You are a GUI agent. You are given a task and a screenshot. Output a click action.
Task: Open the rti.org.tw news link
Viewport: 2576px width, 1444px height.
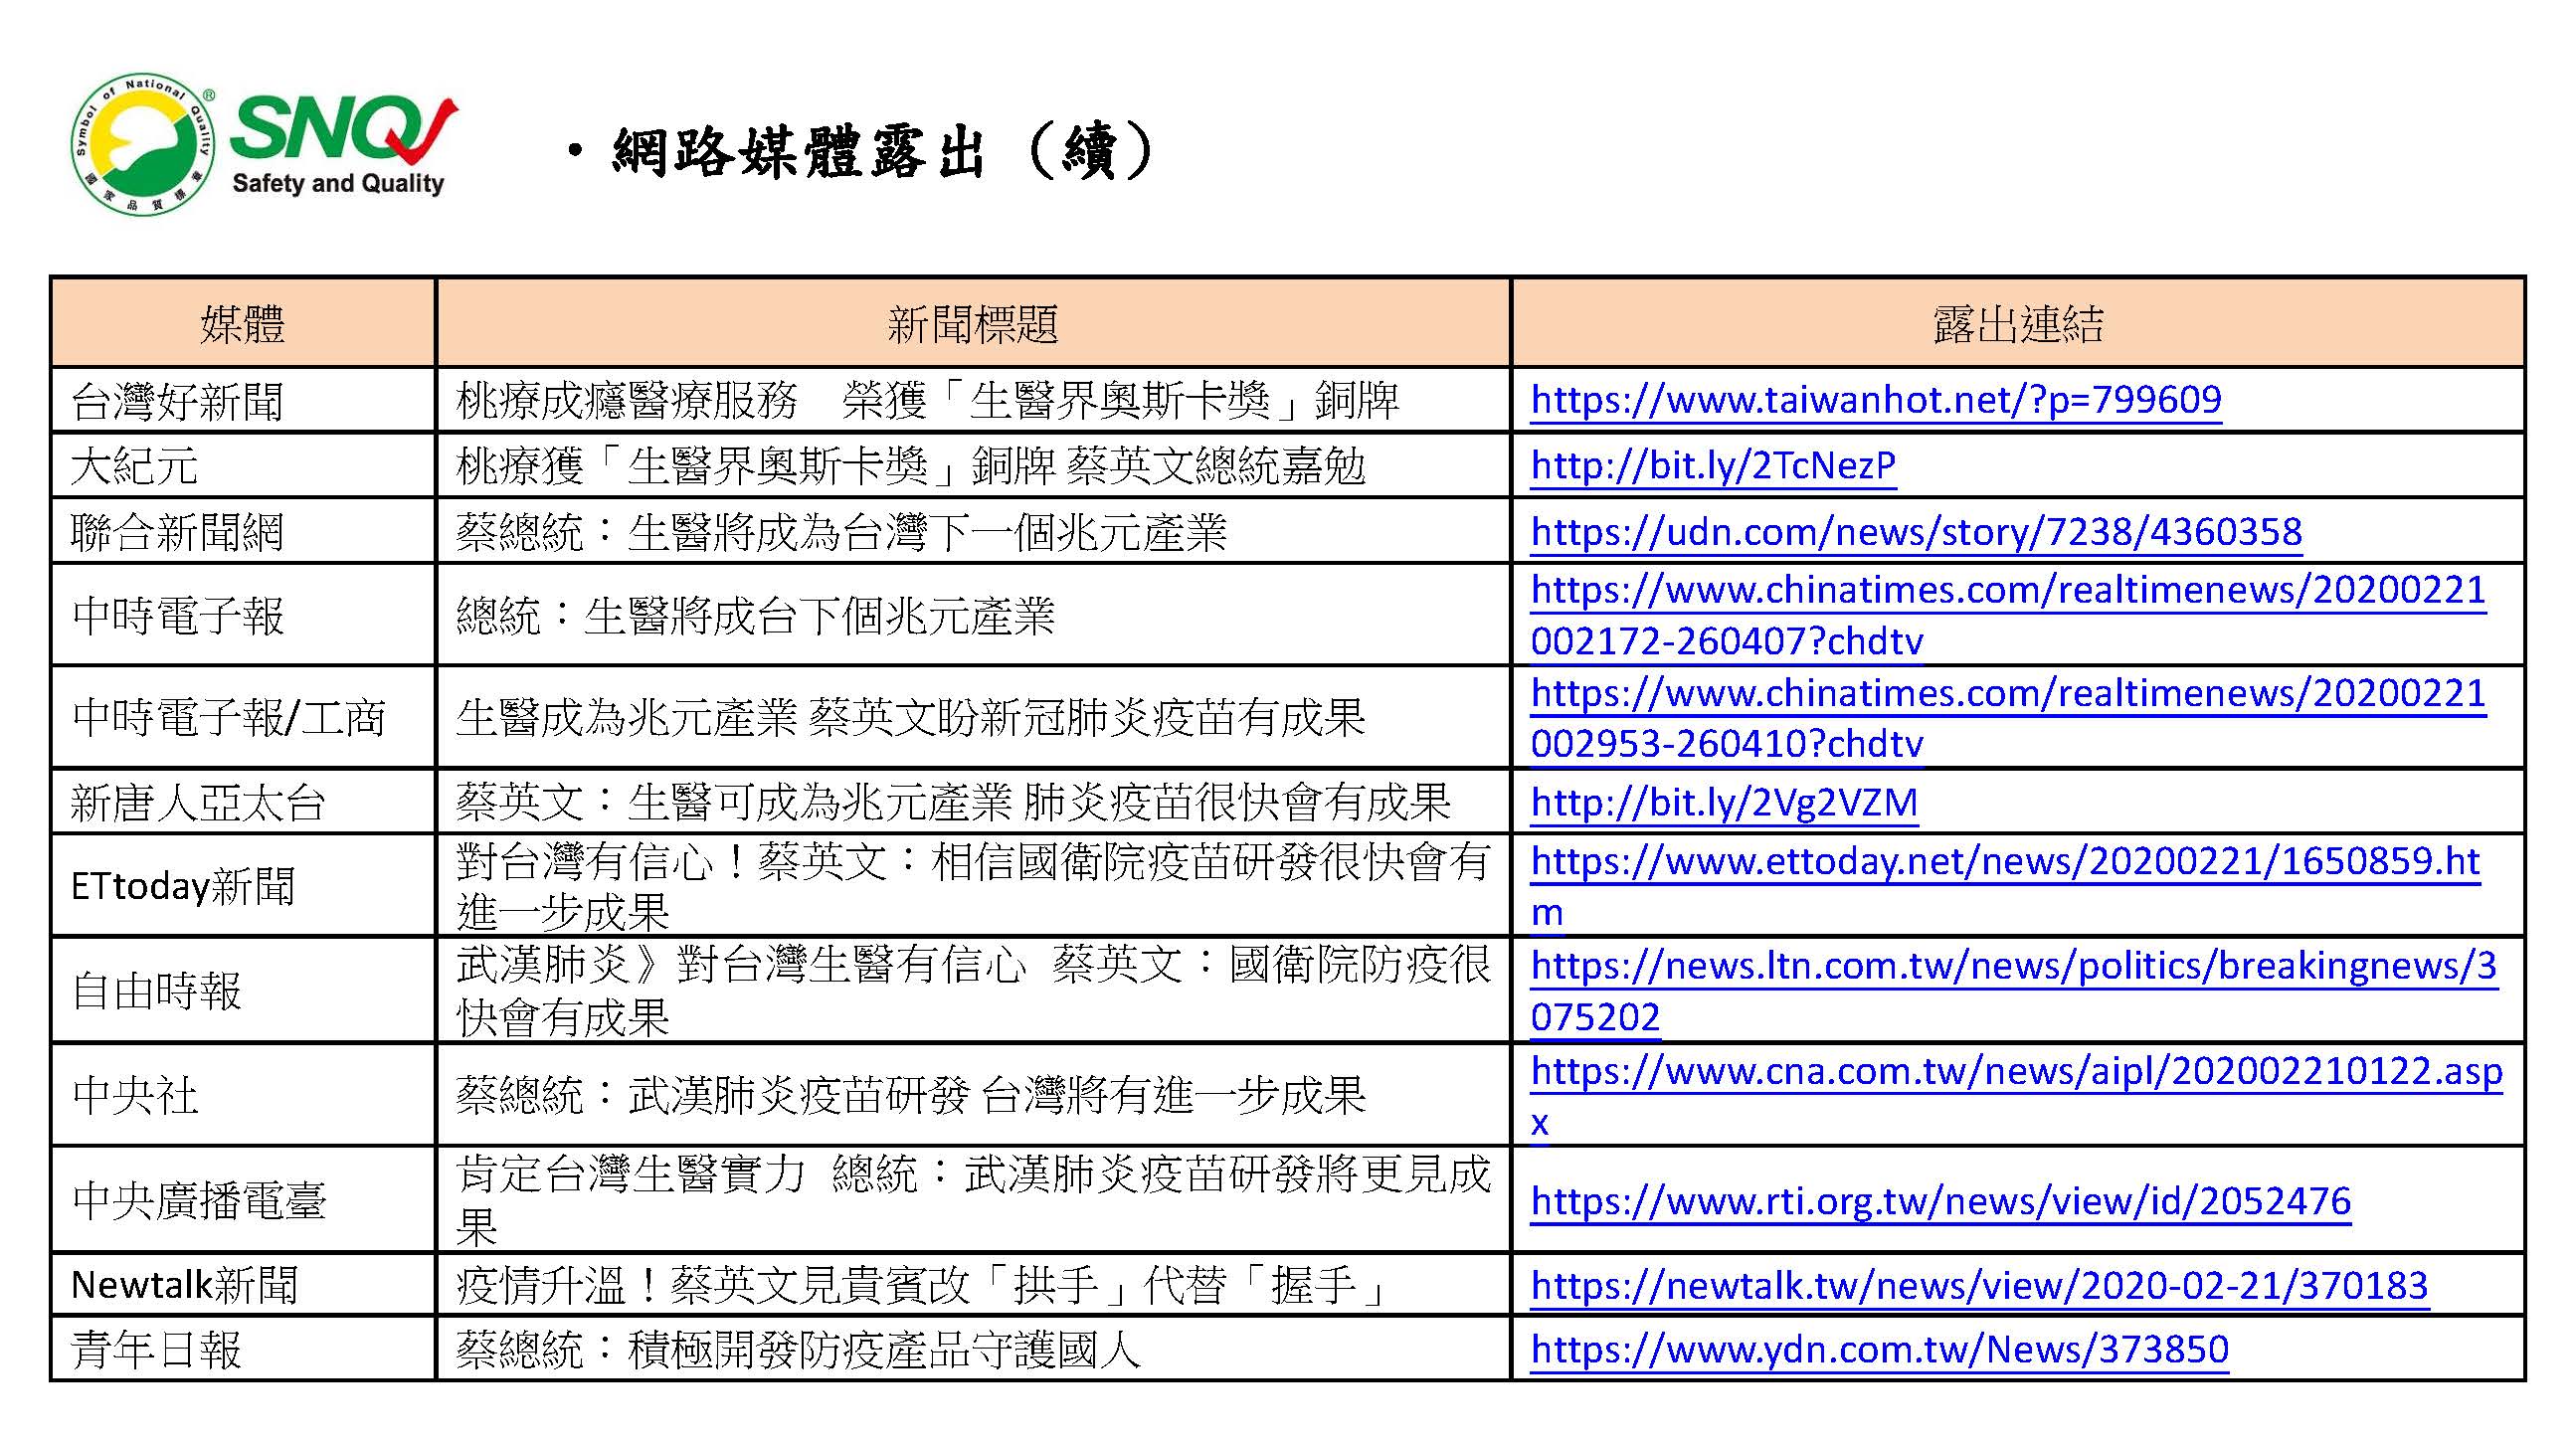pos(1940,1200)
